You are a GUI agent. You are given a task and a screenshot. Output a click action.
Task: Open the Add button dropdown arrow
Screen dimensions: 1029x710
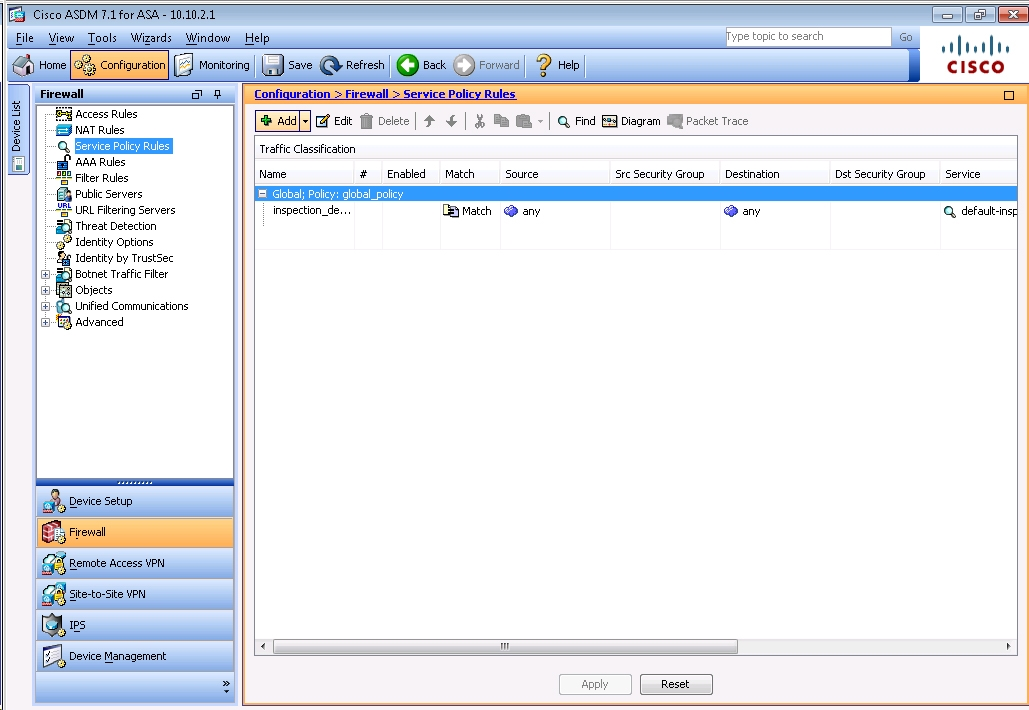tap(305, 121)
